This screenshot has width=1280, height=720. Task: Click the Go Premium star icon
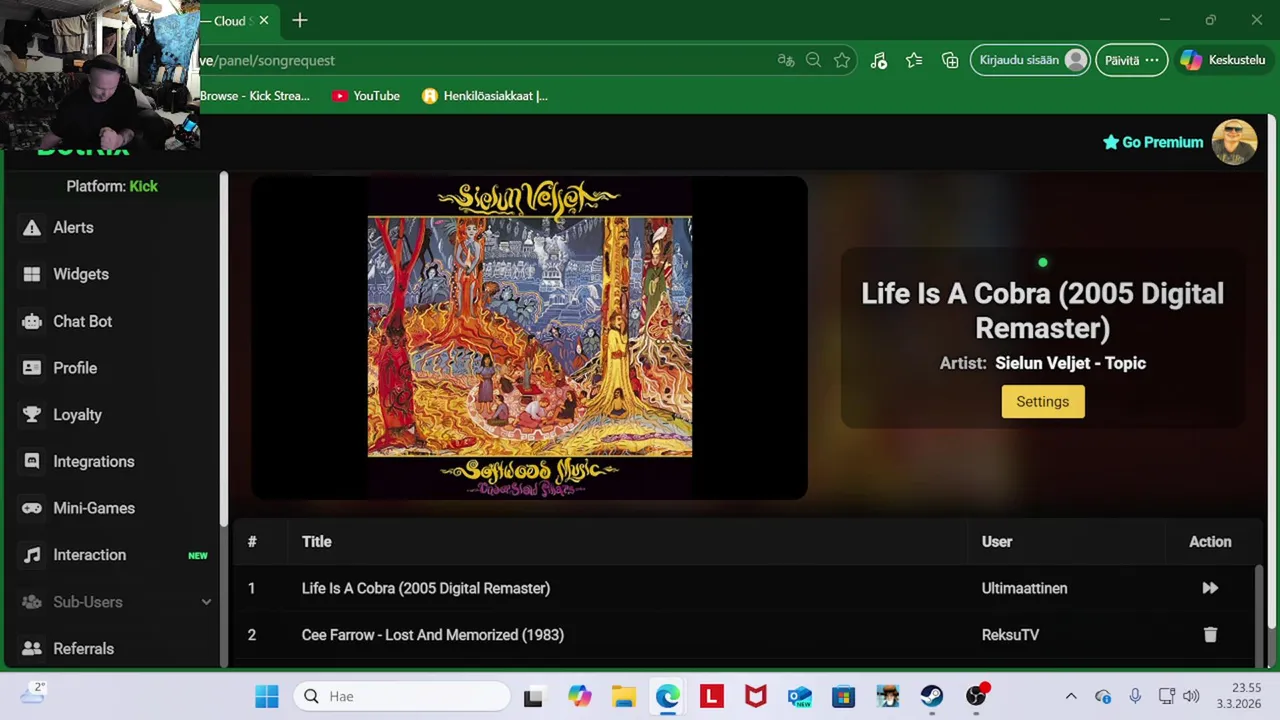point(1110,142)
